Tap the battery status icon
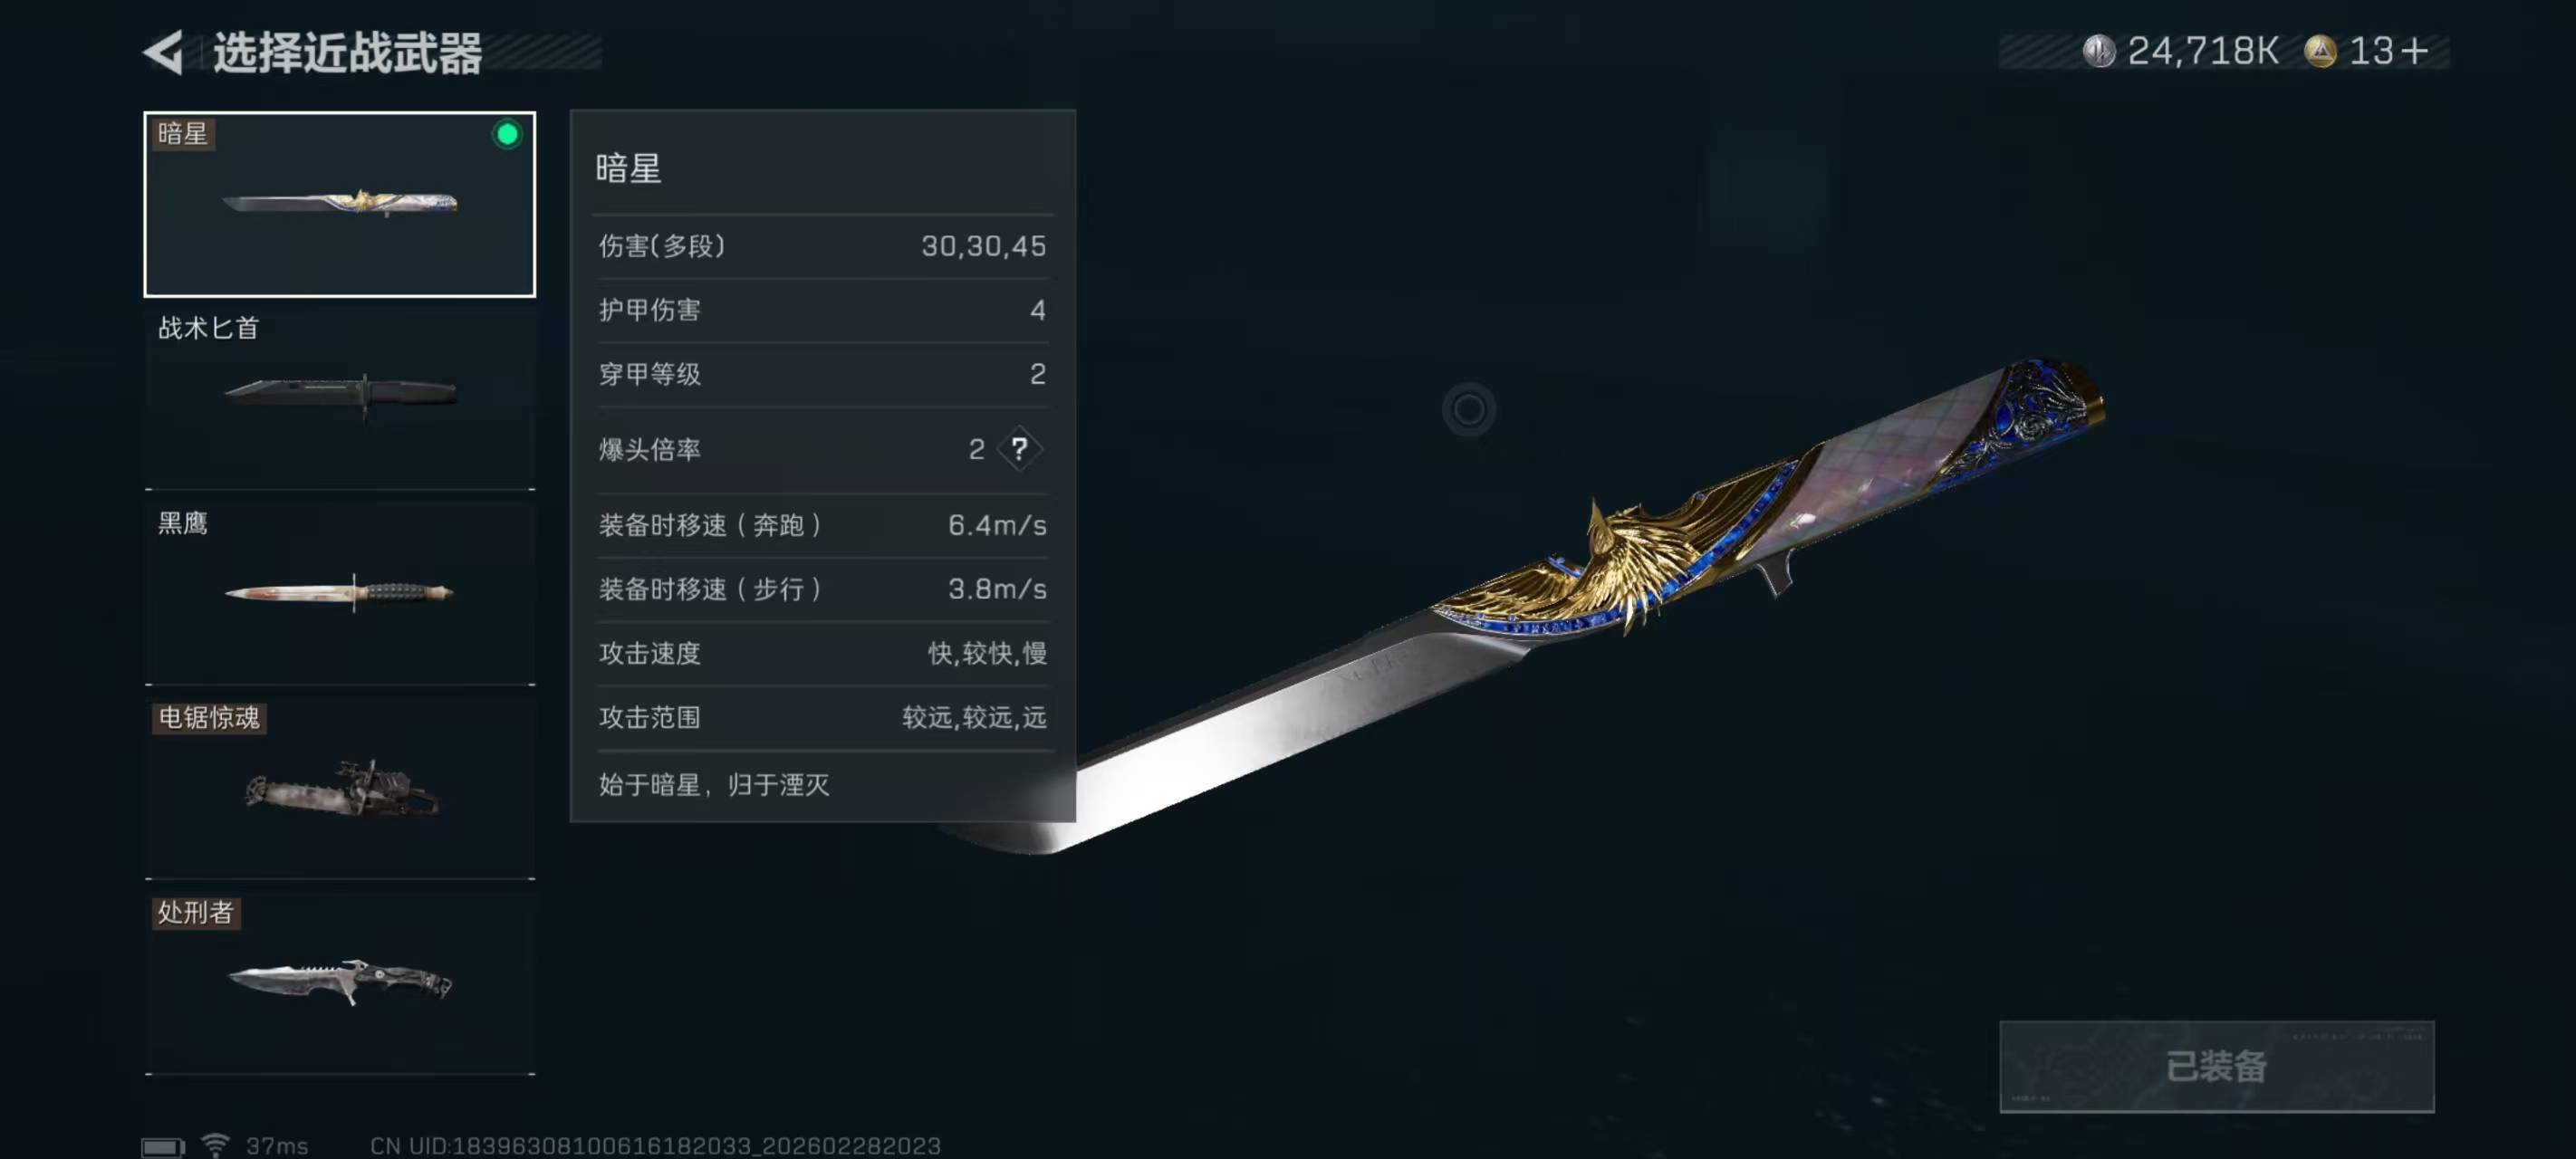The width and height of the screenshot is (2576, 1159). tap(163, 1146)
